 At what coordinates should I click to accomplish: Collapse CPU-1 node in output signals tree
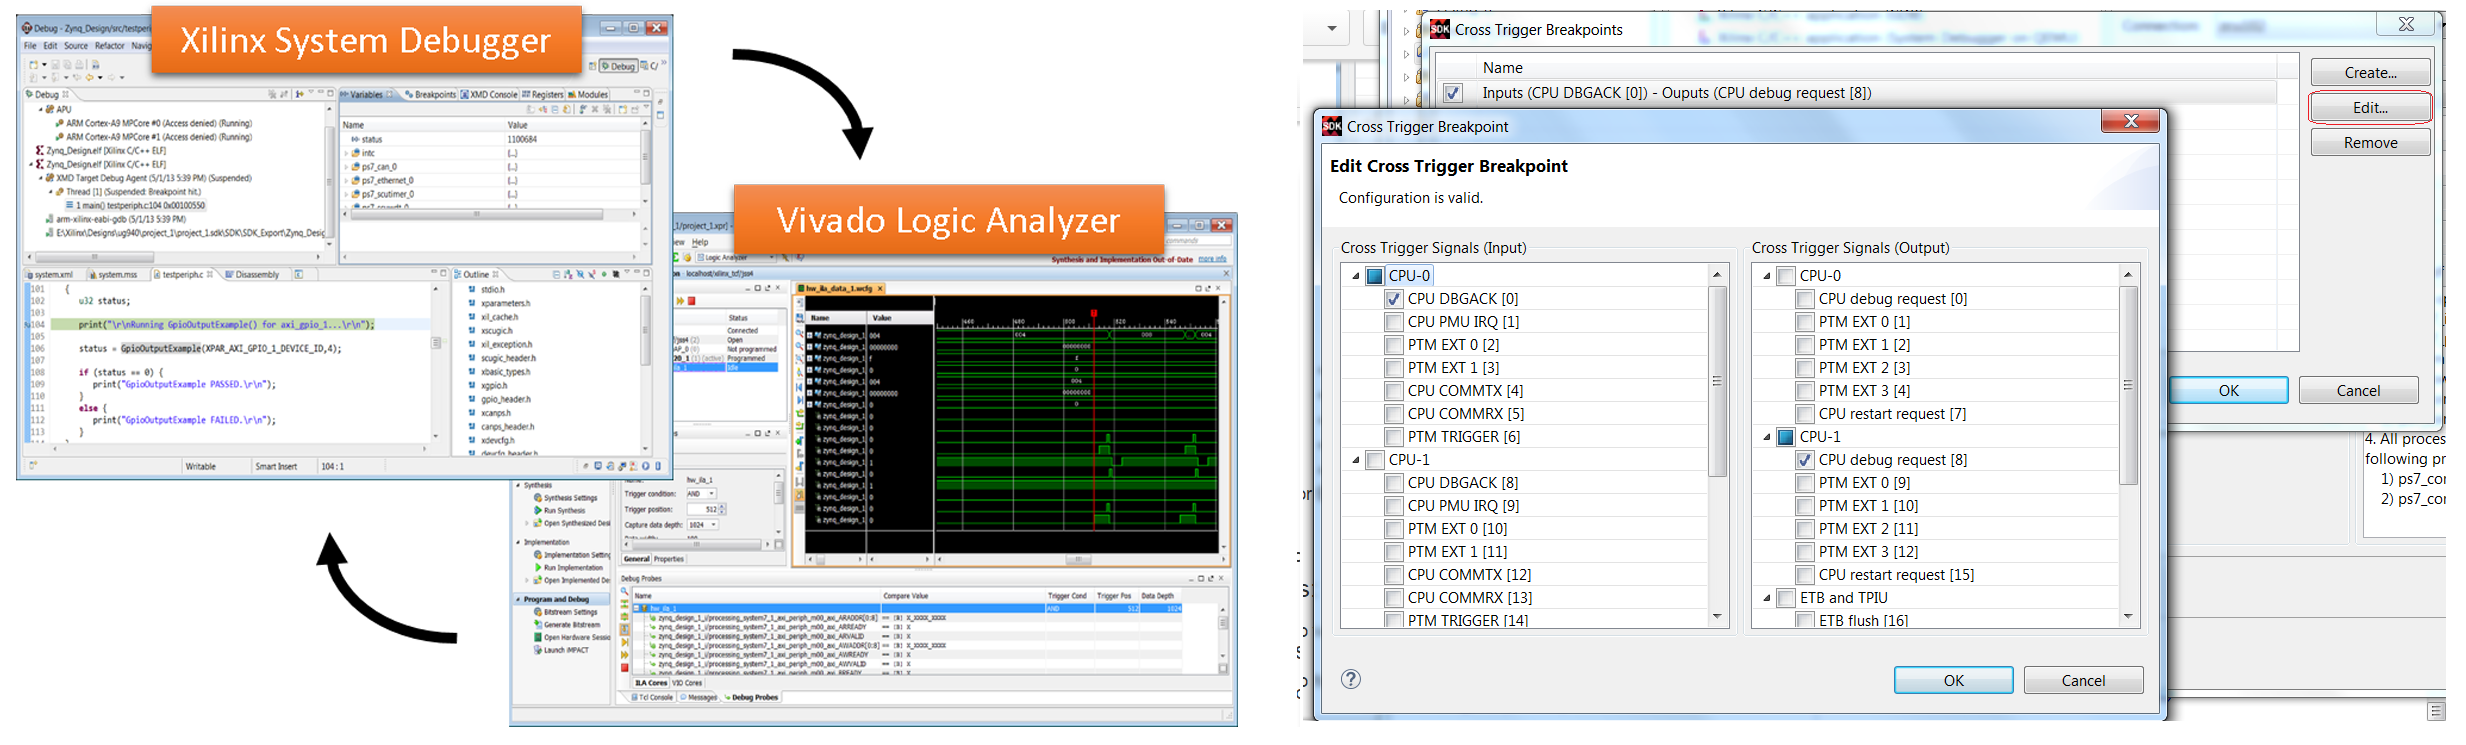click(1767, 437)
